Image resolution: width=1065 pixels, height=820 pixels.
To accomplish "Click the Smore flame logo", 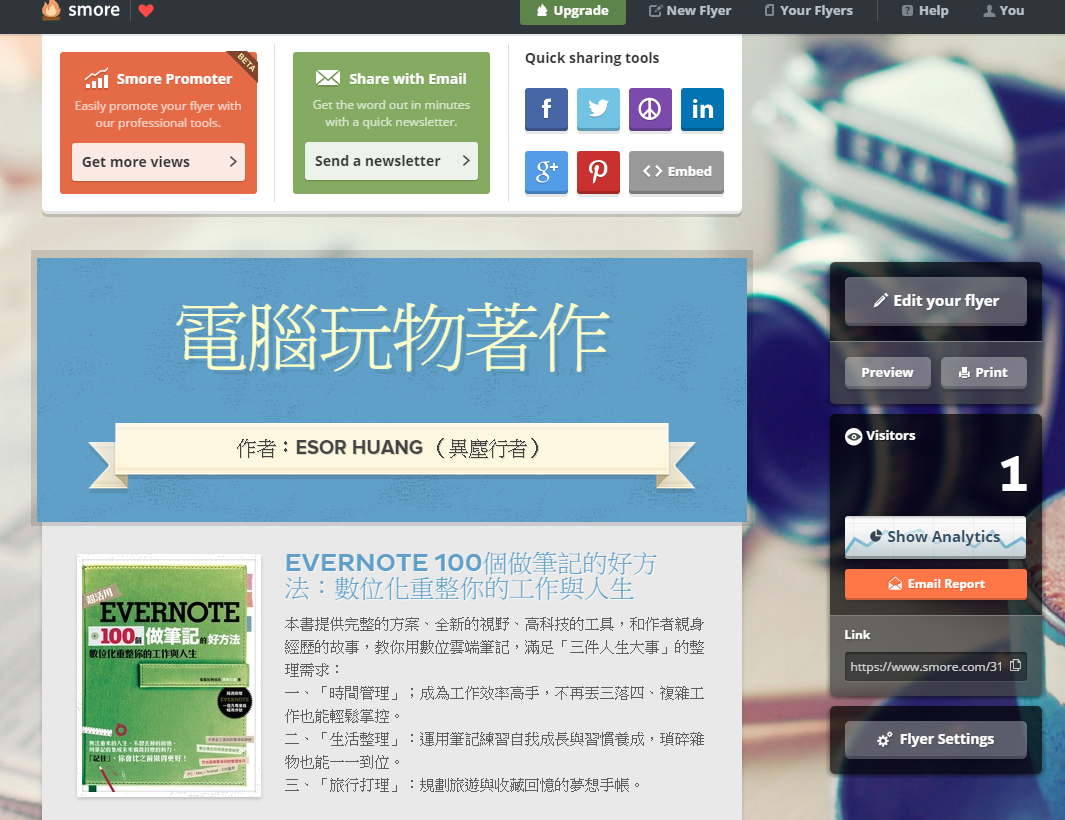I will 51,10.
